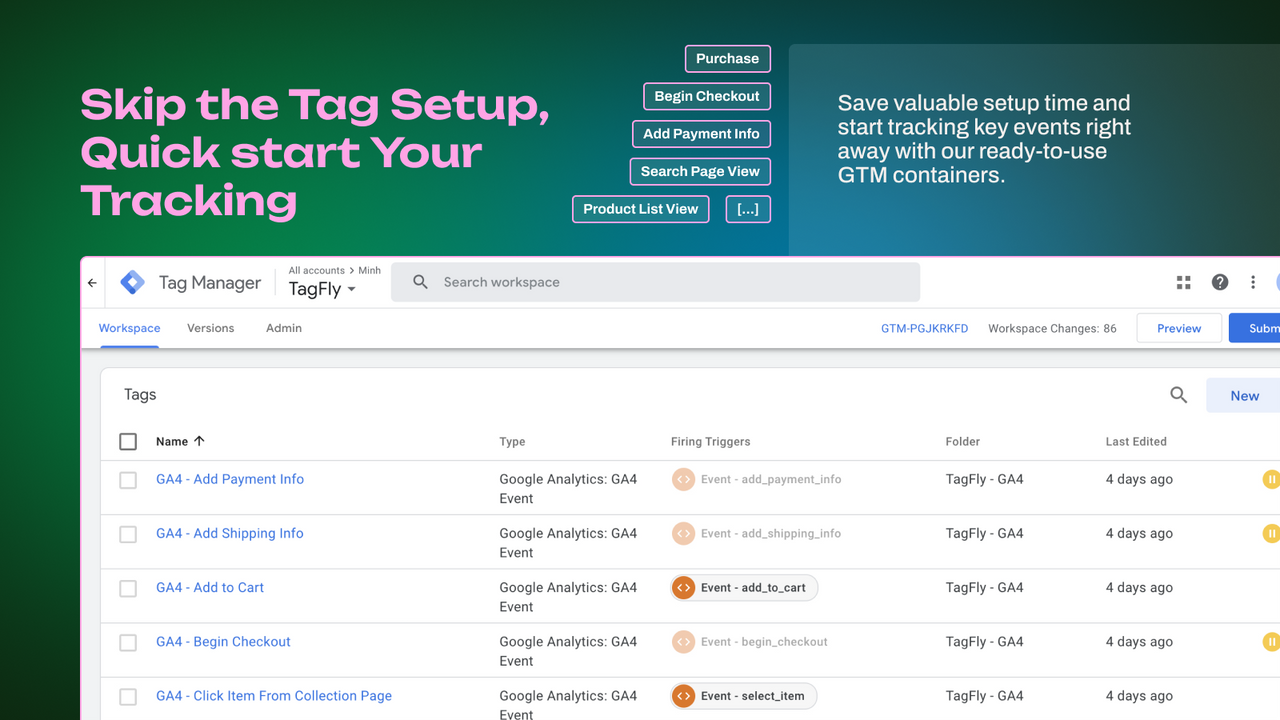
Task: Click TagFly - GA4 folder in Add to Cart row
Action: tap(984, 587)
